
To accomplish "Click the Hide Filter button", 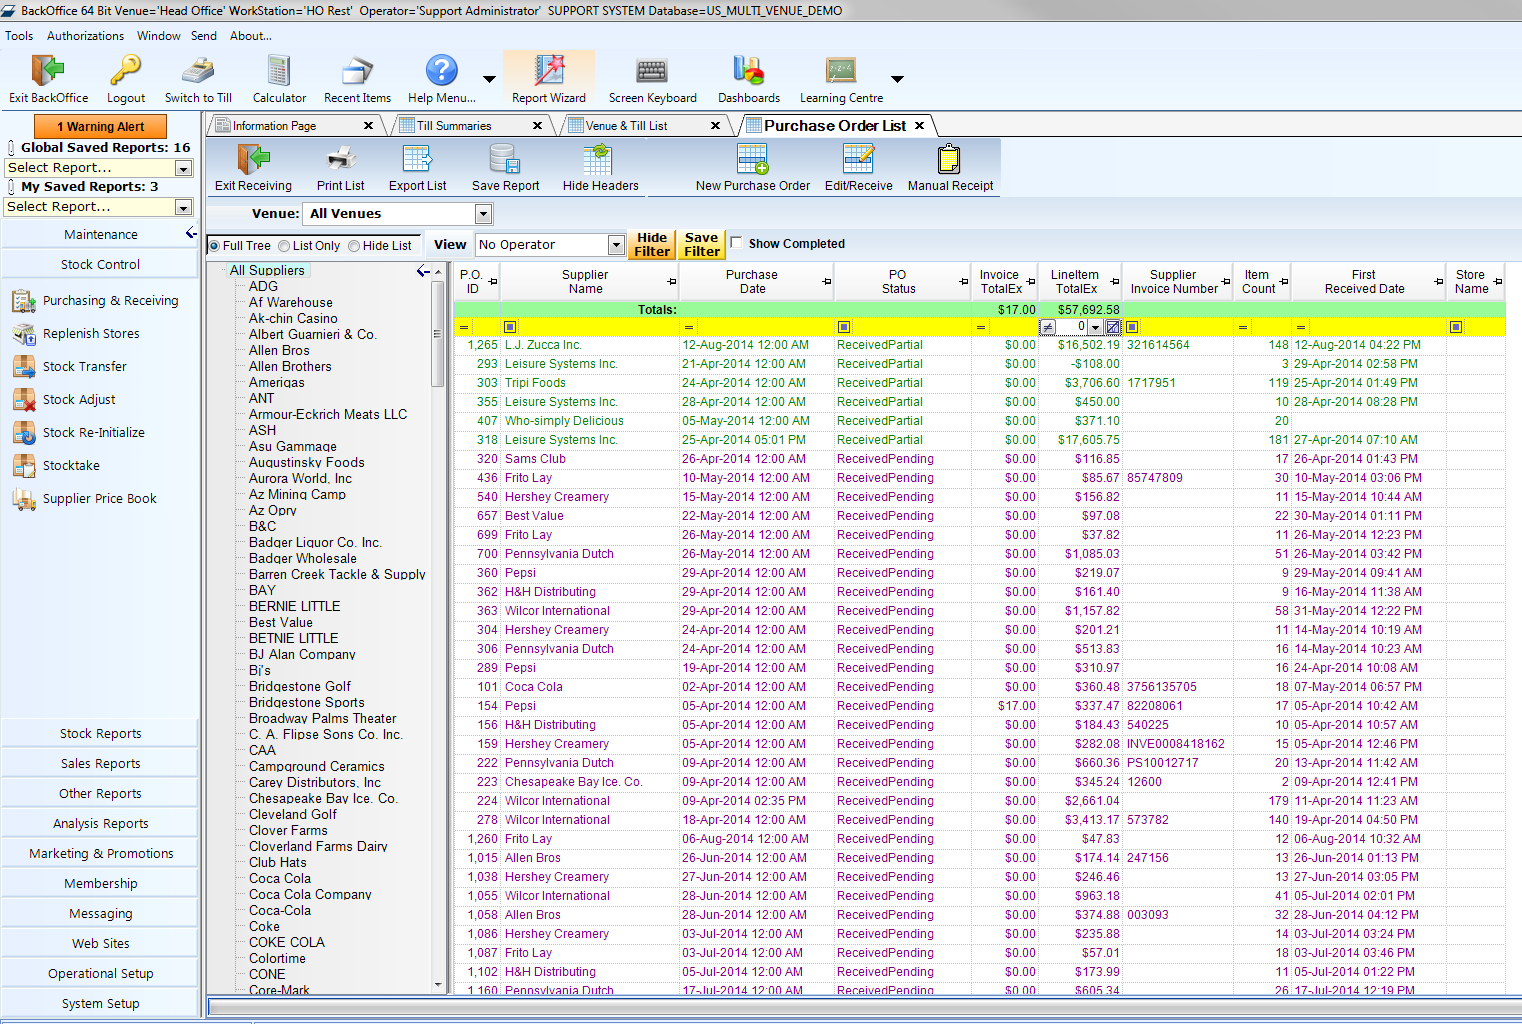I will [x=652, y=245].
